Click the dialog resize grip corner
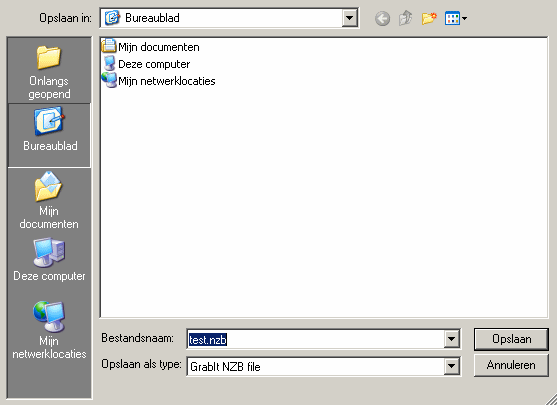This screenshot has width=557, height=405. point(551,400)
